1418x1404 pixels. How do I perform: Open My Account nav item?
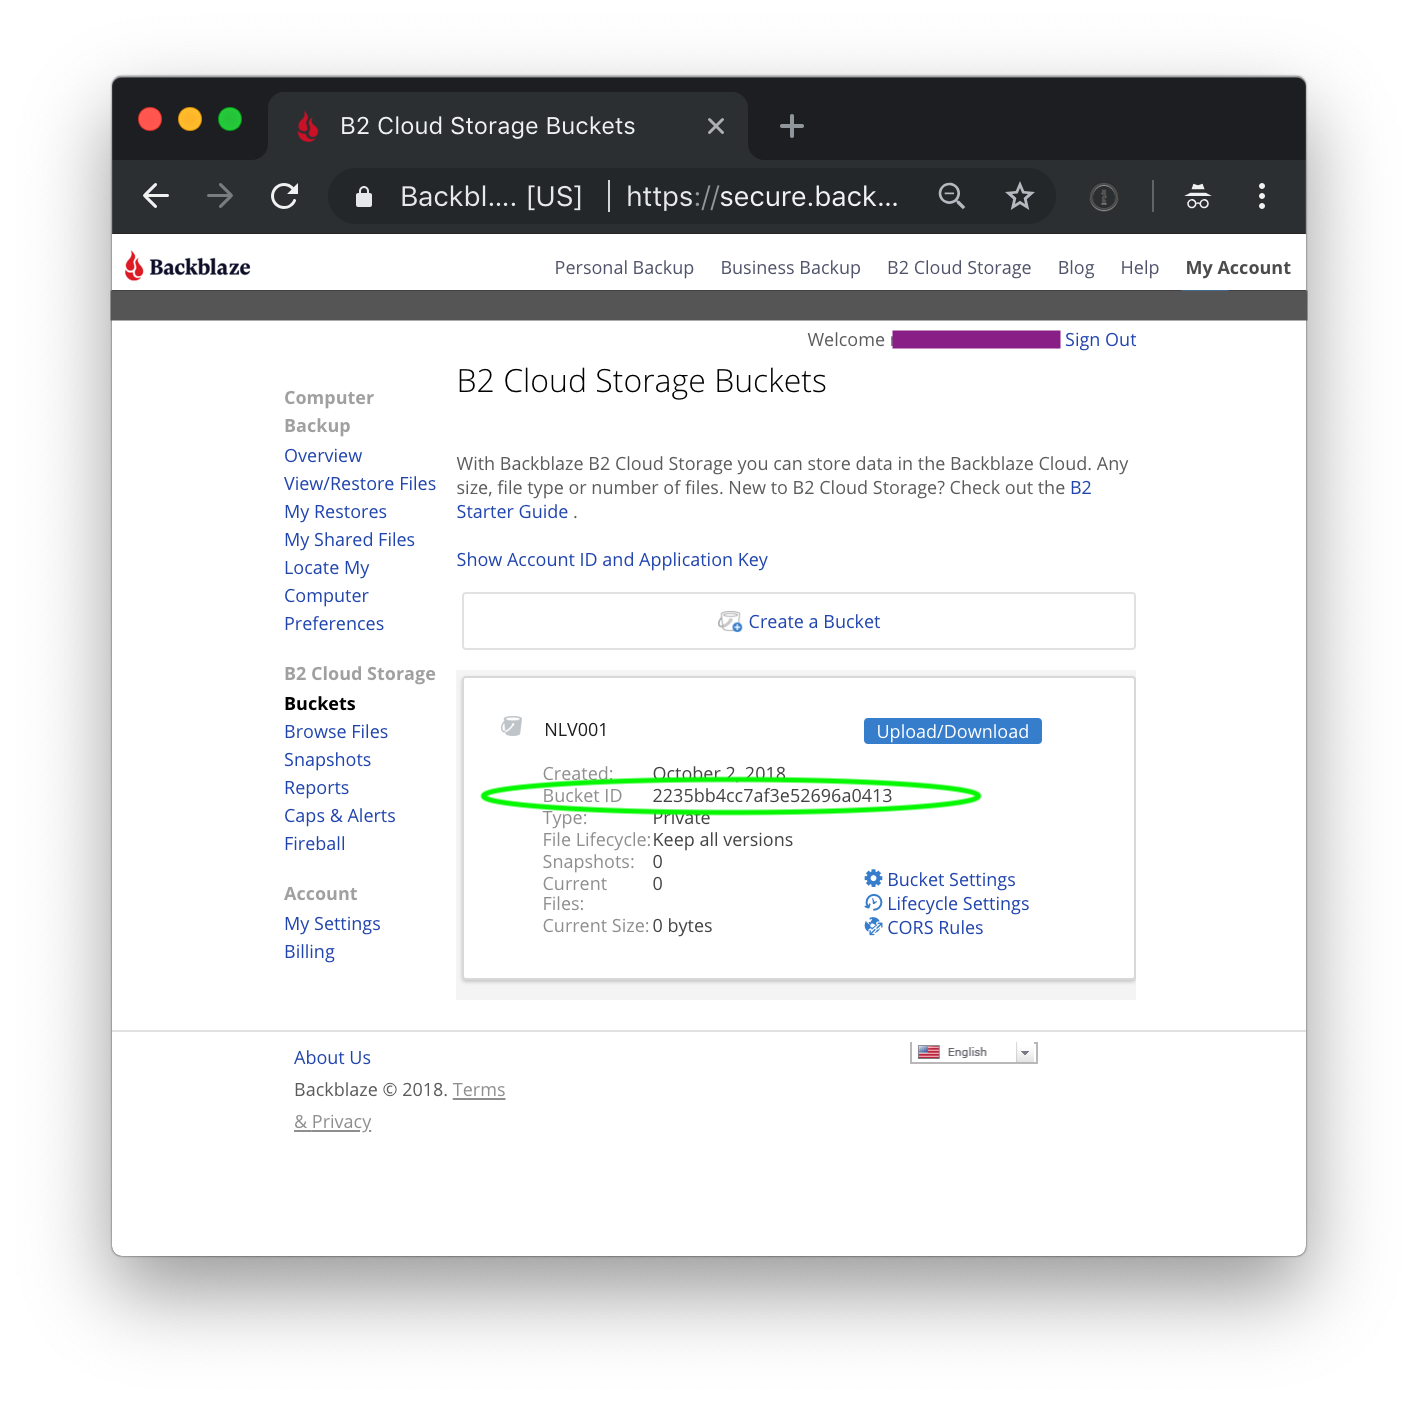(x=1238, y=268)
